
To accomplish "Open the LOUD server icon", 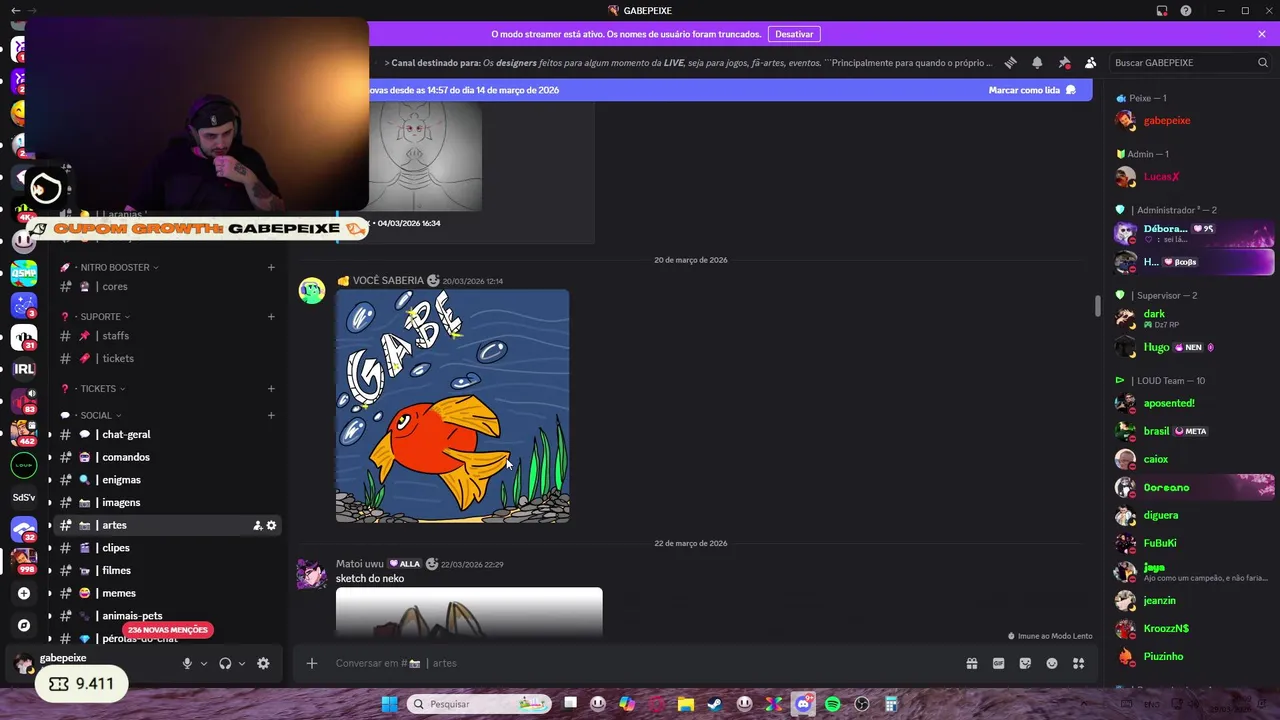I will pos(24,465).
